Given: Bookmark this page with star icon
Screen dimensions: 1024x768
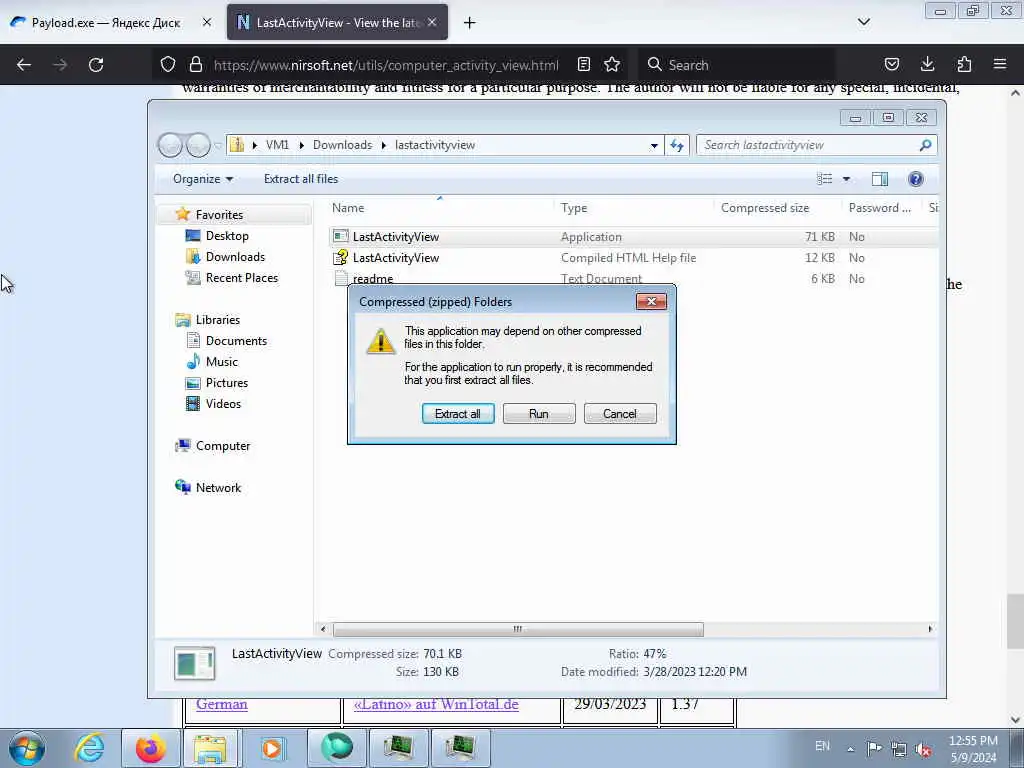Looking at the screenshot, I should tap(612, 65).
